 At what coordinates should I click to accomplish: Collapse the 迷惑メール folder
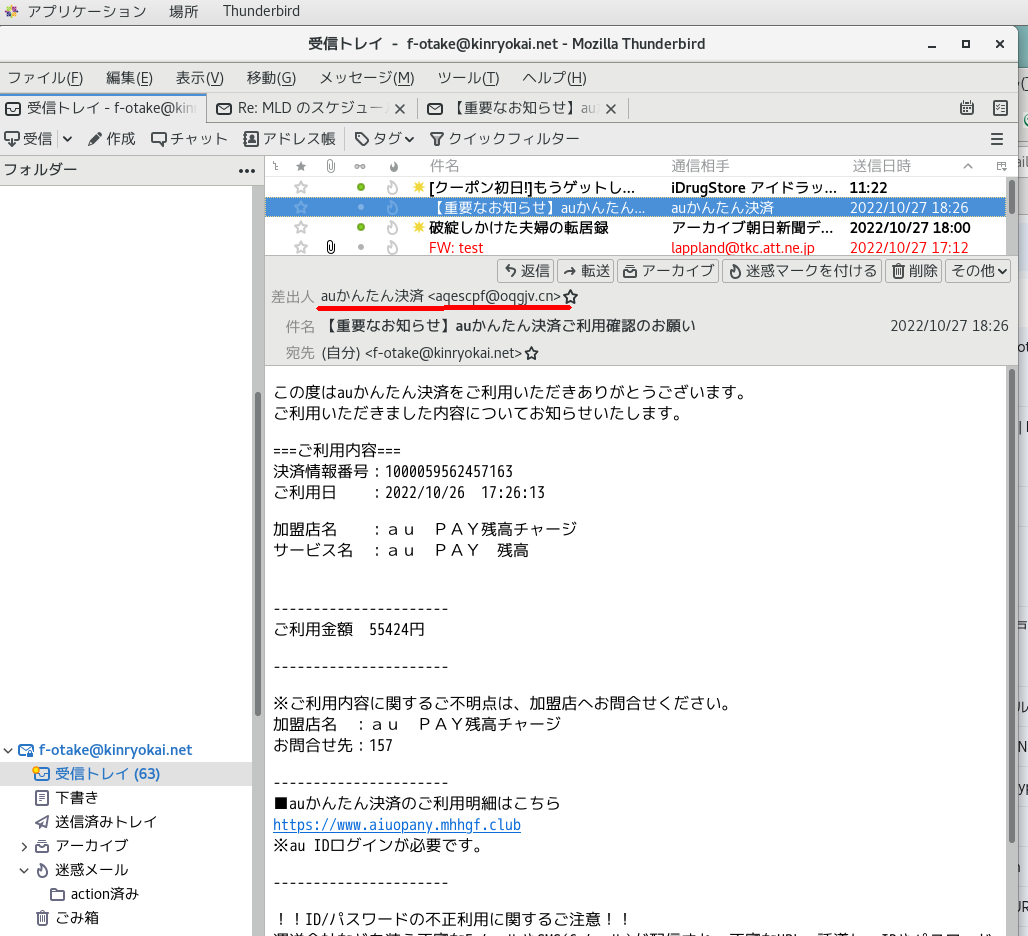click(x=24, y=870)
